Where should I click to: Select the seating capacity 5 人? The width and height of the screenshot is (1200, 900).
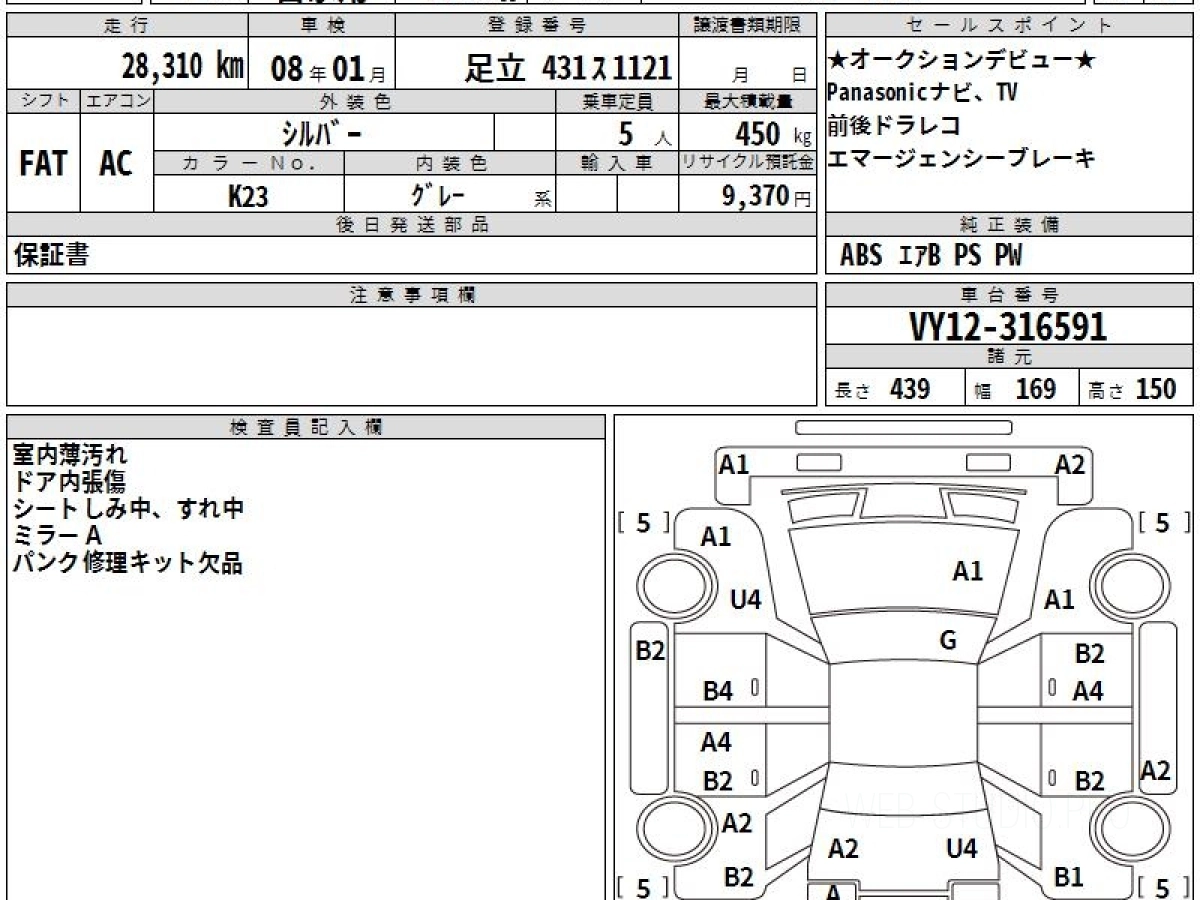pyautogui.click(x=644, y=133)
